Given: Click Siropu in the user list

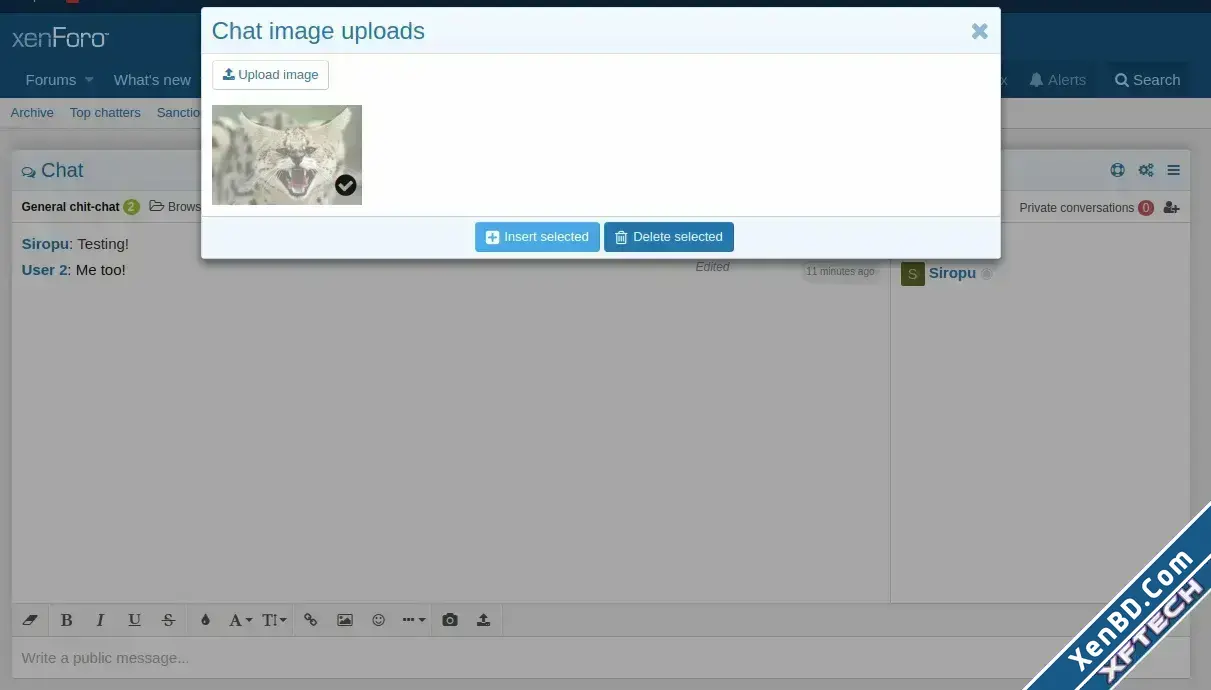Looking at the screenshot, I should coord(952,273).
